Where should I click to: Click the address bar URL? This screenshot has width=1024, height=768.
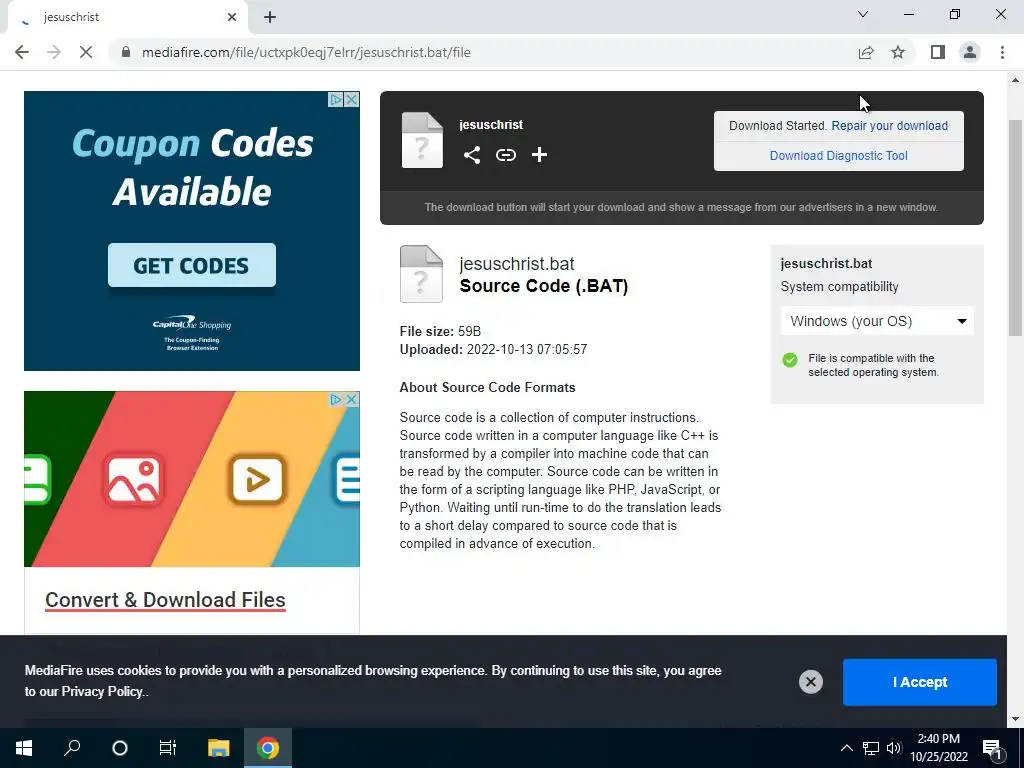306,52
